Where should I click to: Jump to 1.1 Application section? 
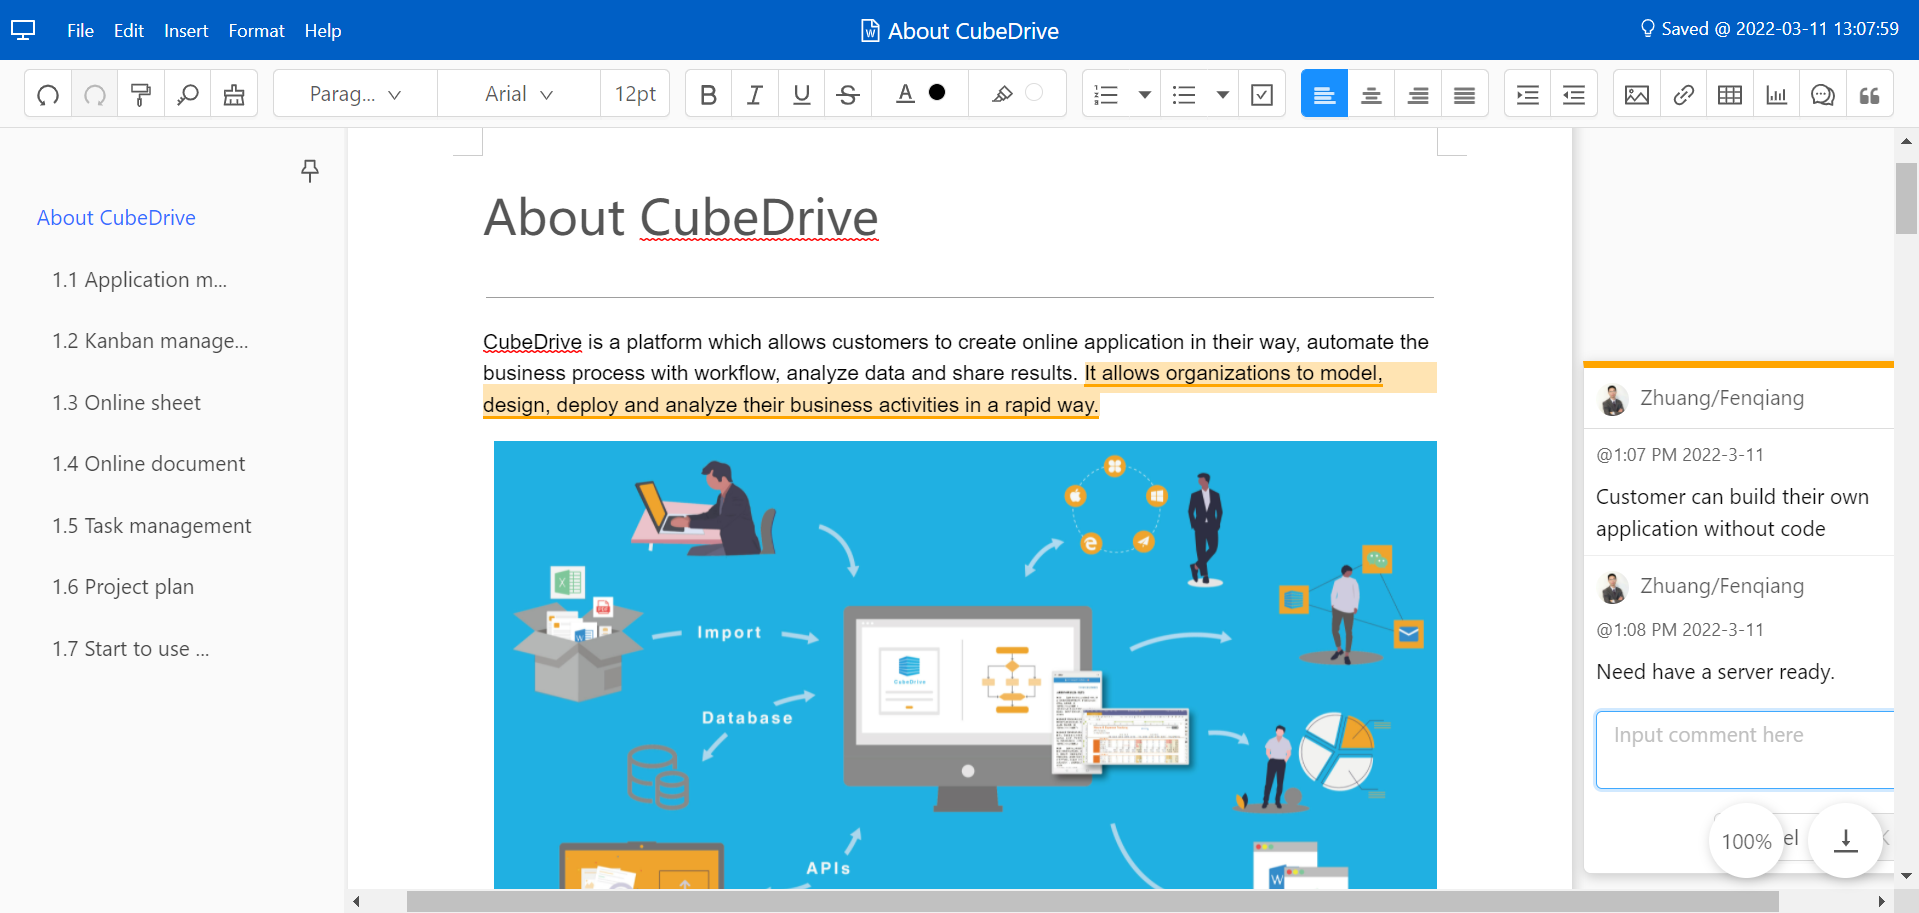pos(140,280)
